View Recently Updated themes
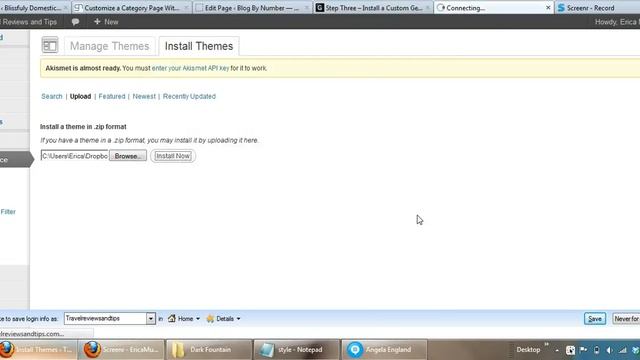This screenshot has height=360, width=640. pyautogui.click(x=189, y=96)
